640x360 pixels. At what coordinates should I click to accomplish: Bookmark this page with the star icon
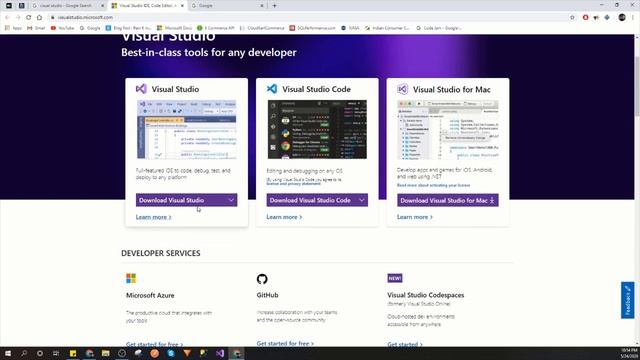pyautogui.click(x=572, y=17)
